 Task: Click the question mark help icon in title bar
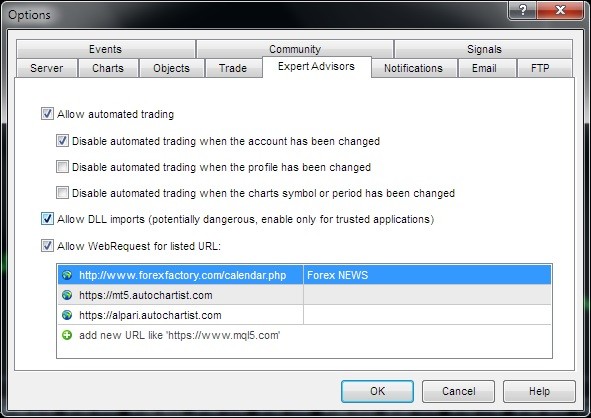coord(522,10)
